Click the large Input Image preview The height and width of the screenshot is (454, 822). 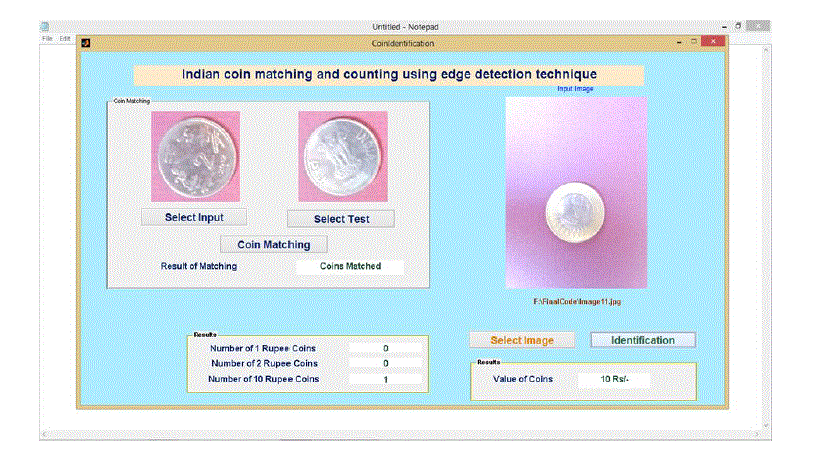click(576, 192)
